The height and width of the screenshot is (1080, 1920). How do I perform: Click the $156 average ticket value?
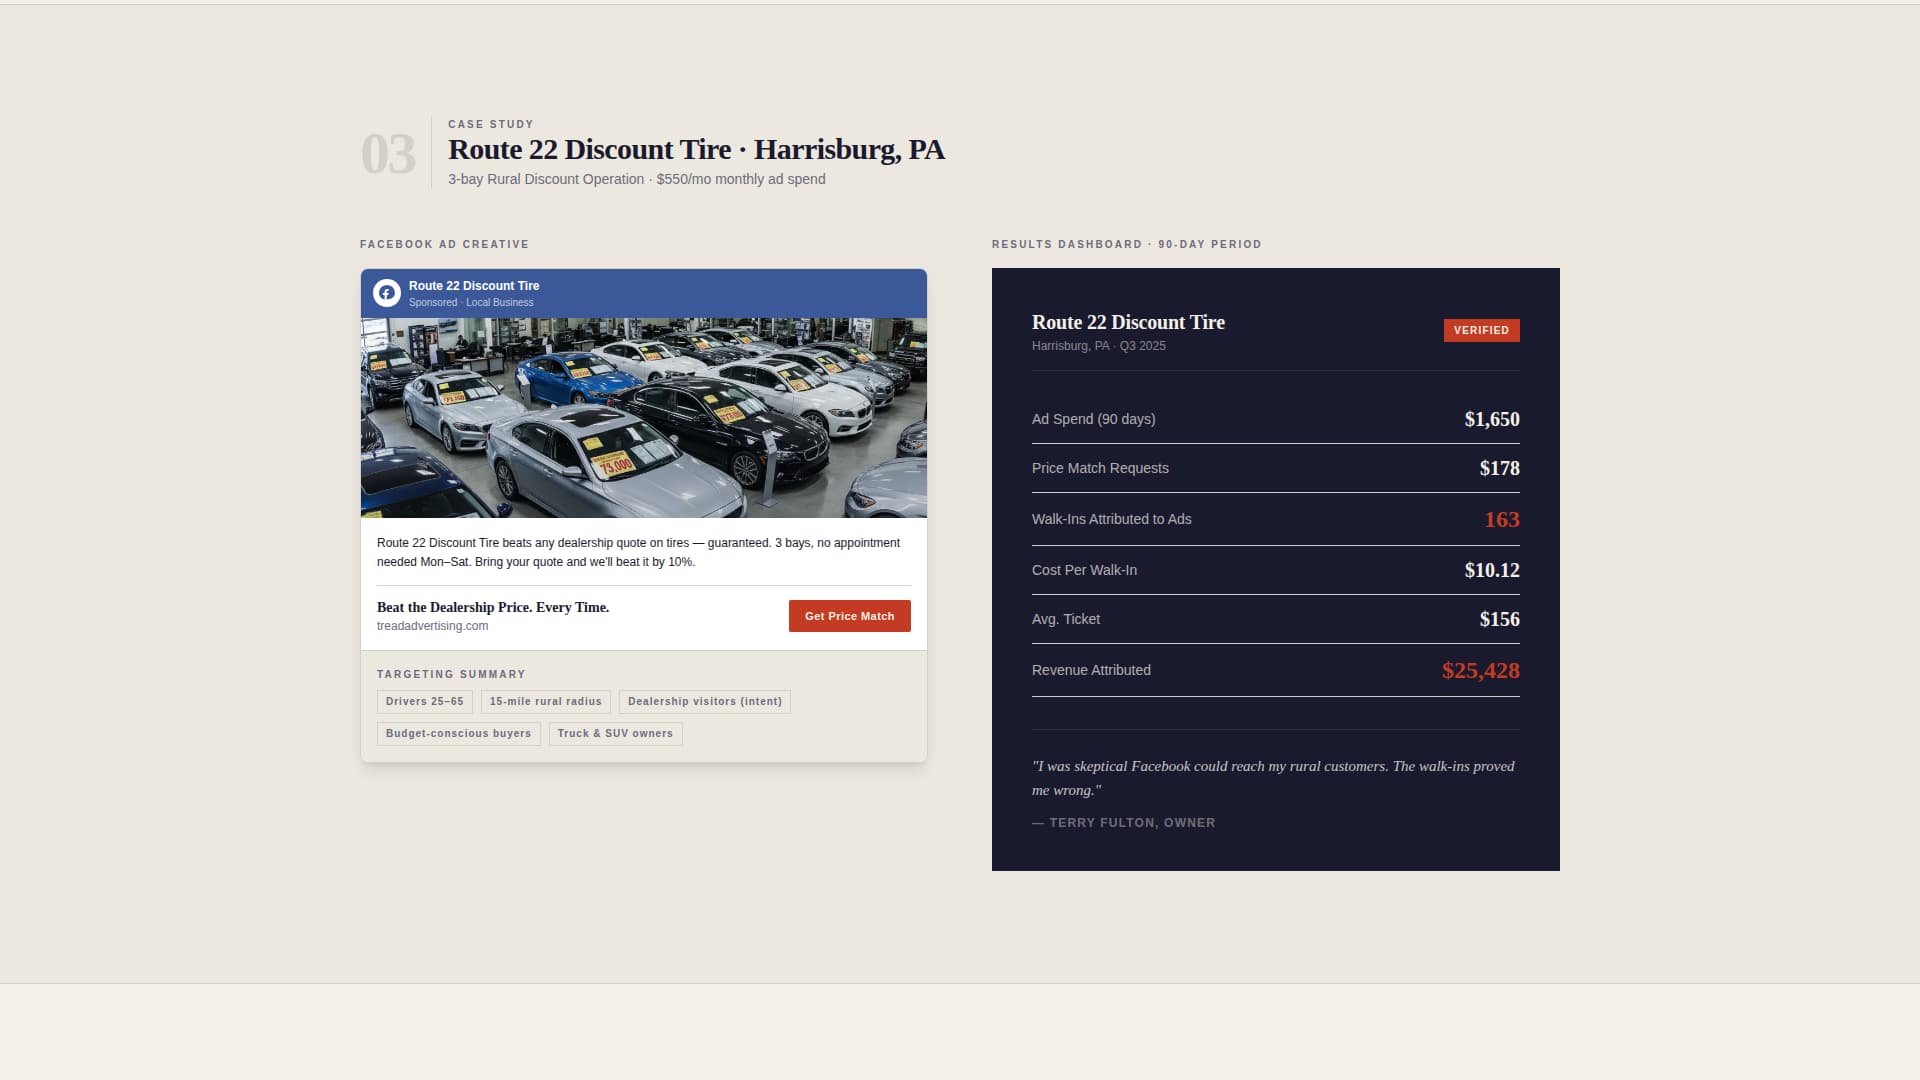click(x=1499, y=619)
